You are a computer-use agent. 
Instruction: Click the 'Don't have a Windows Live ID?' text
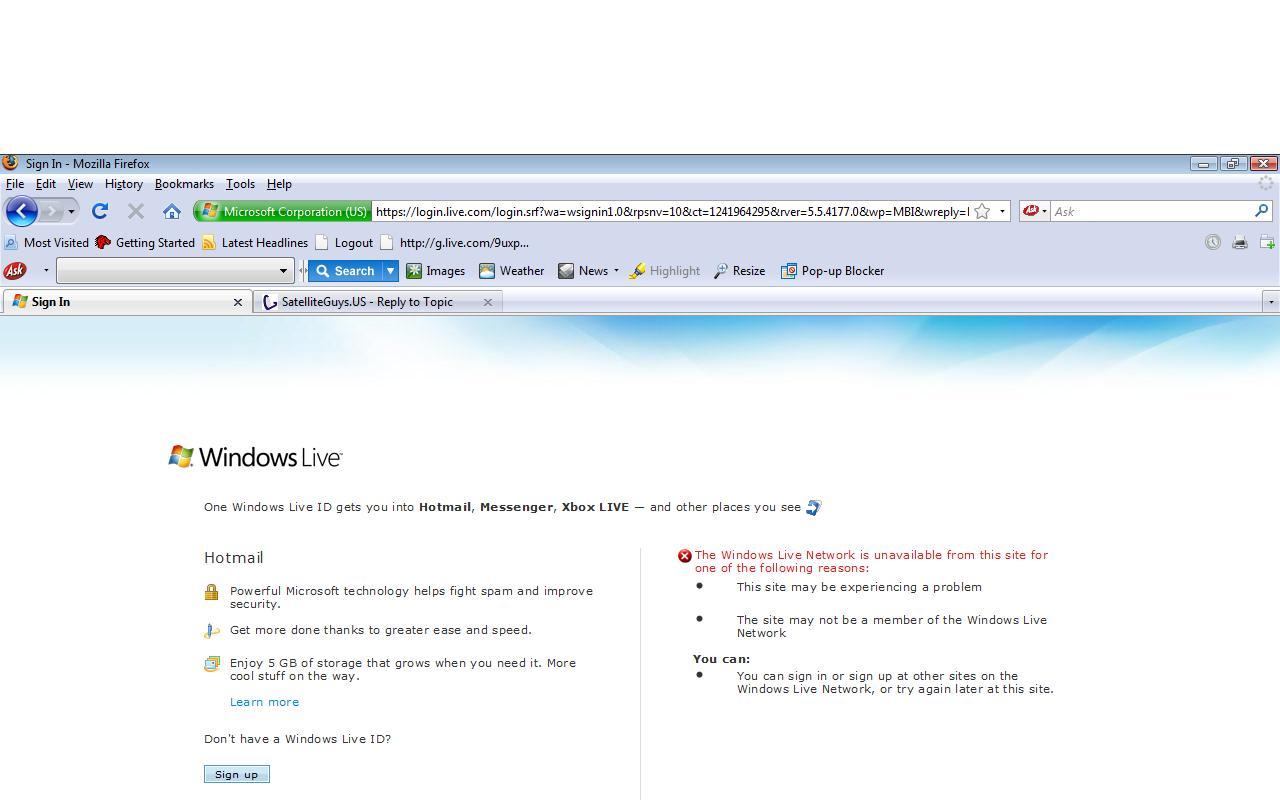pyautogui.click(x=297, y=739)
